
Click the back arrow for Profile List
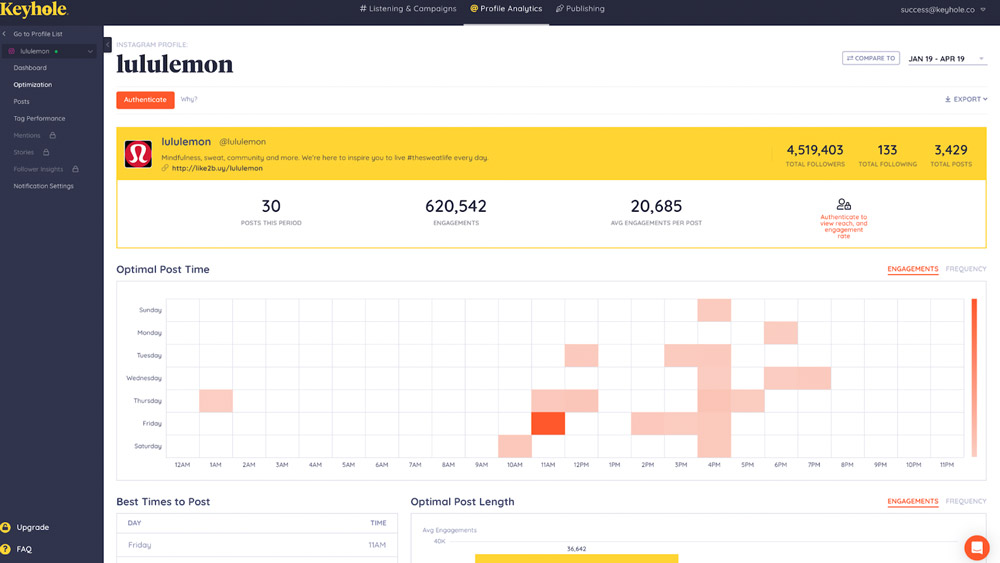click(x=4, y=34)
